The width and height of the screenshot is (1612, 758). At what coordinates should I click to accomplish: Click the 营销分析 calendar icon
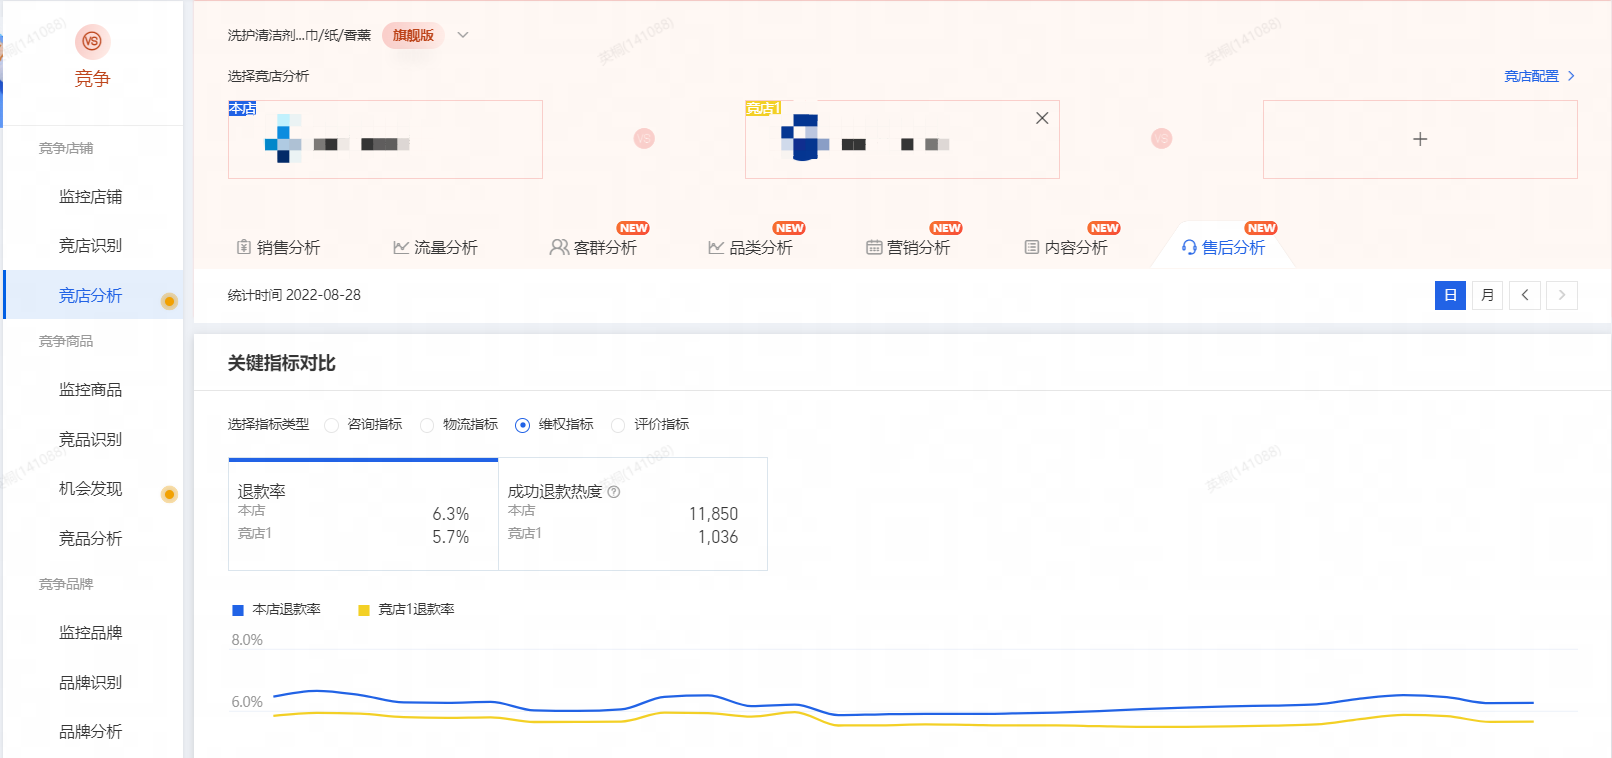pos(874,247)
